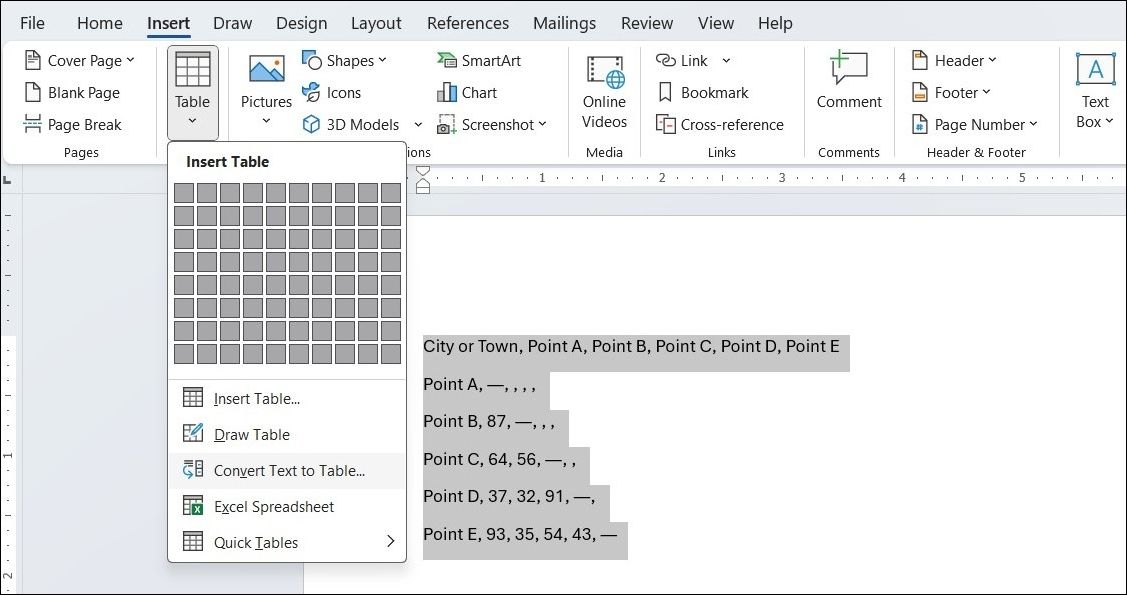Click the Table grid icon in ribbon
The image size is (1127, 595).
(193, 69)
